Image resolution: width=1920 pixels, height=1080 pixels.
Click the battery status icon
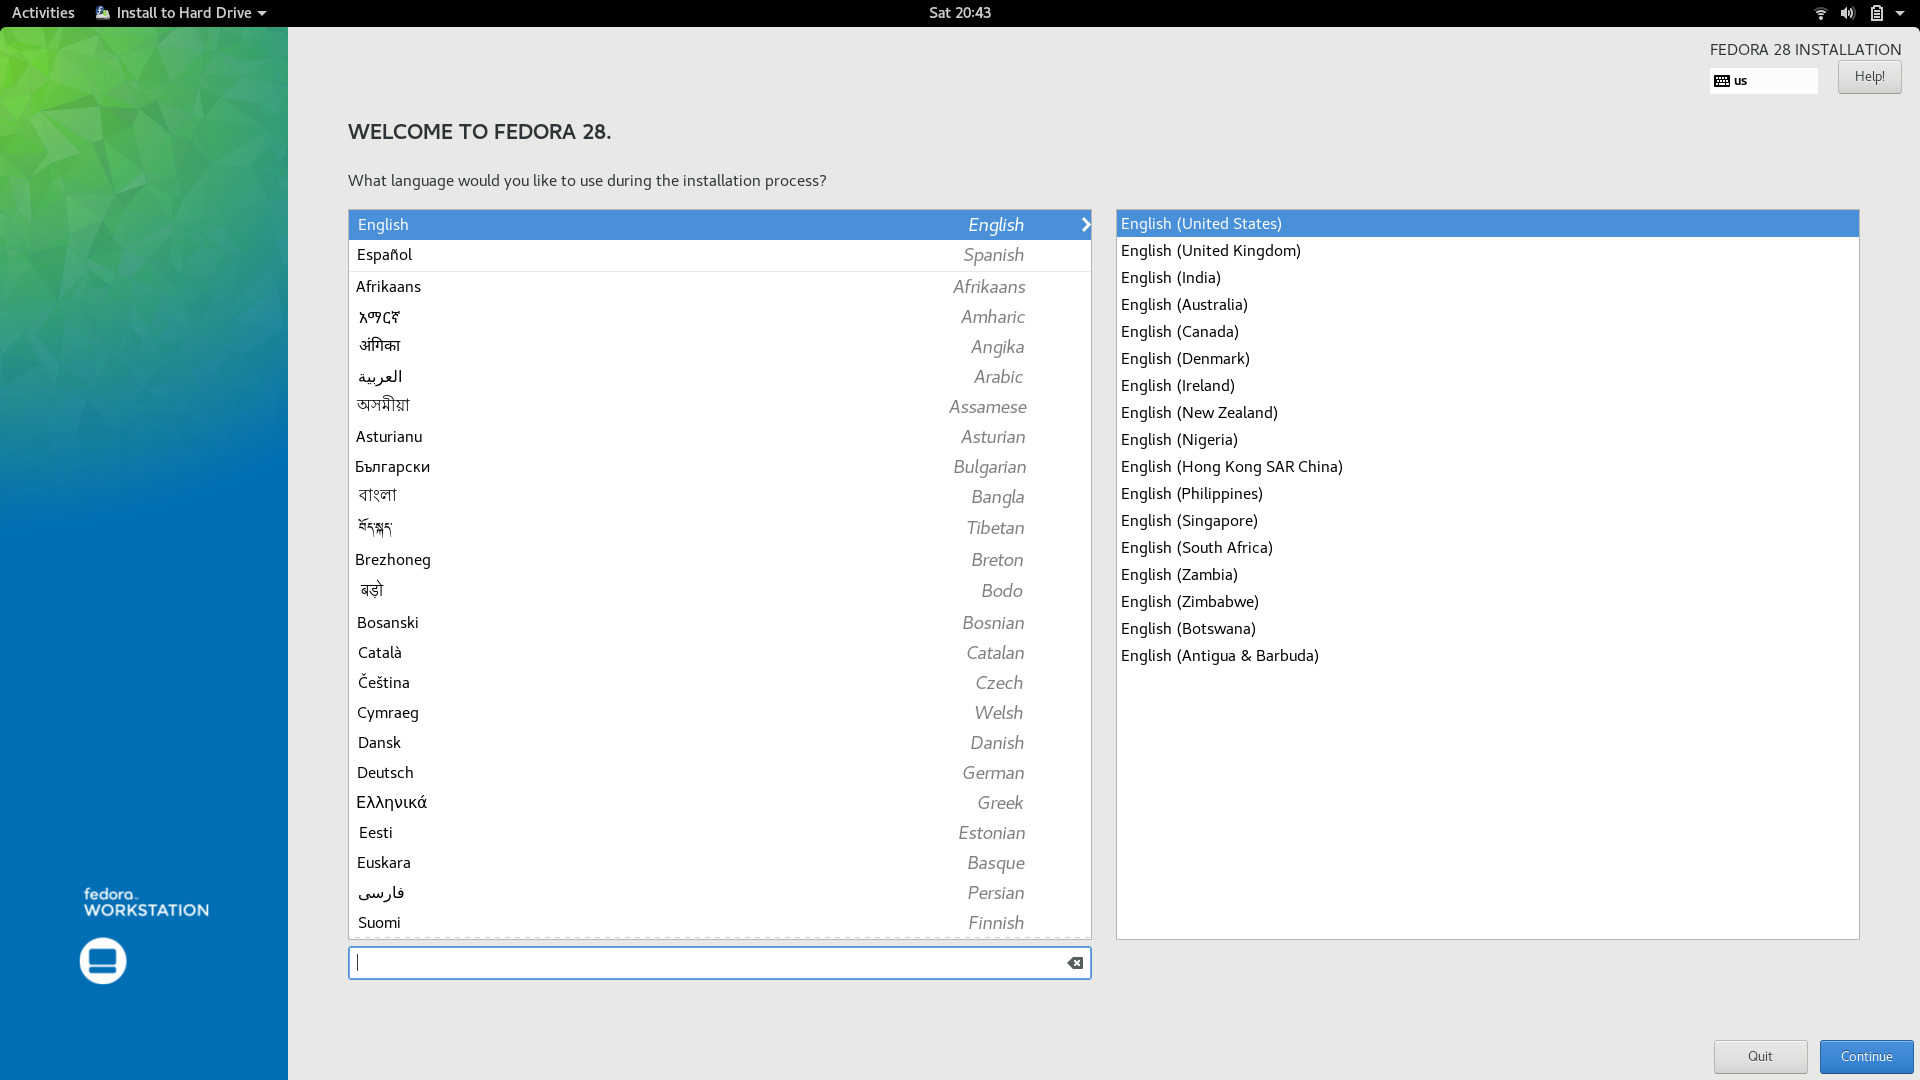(1877, 13)
